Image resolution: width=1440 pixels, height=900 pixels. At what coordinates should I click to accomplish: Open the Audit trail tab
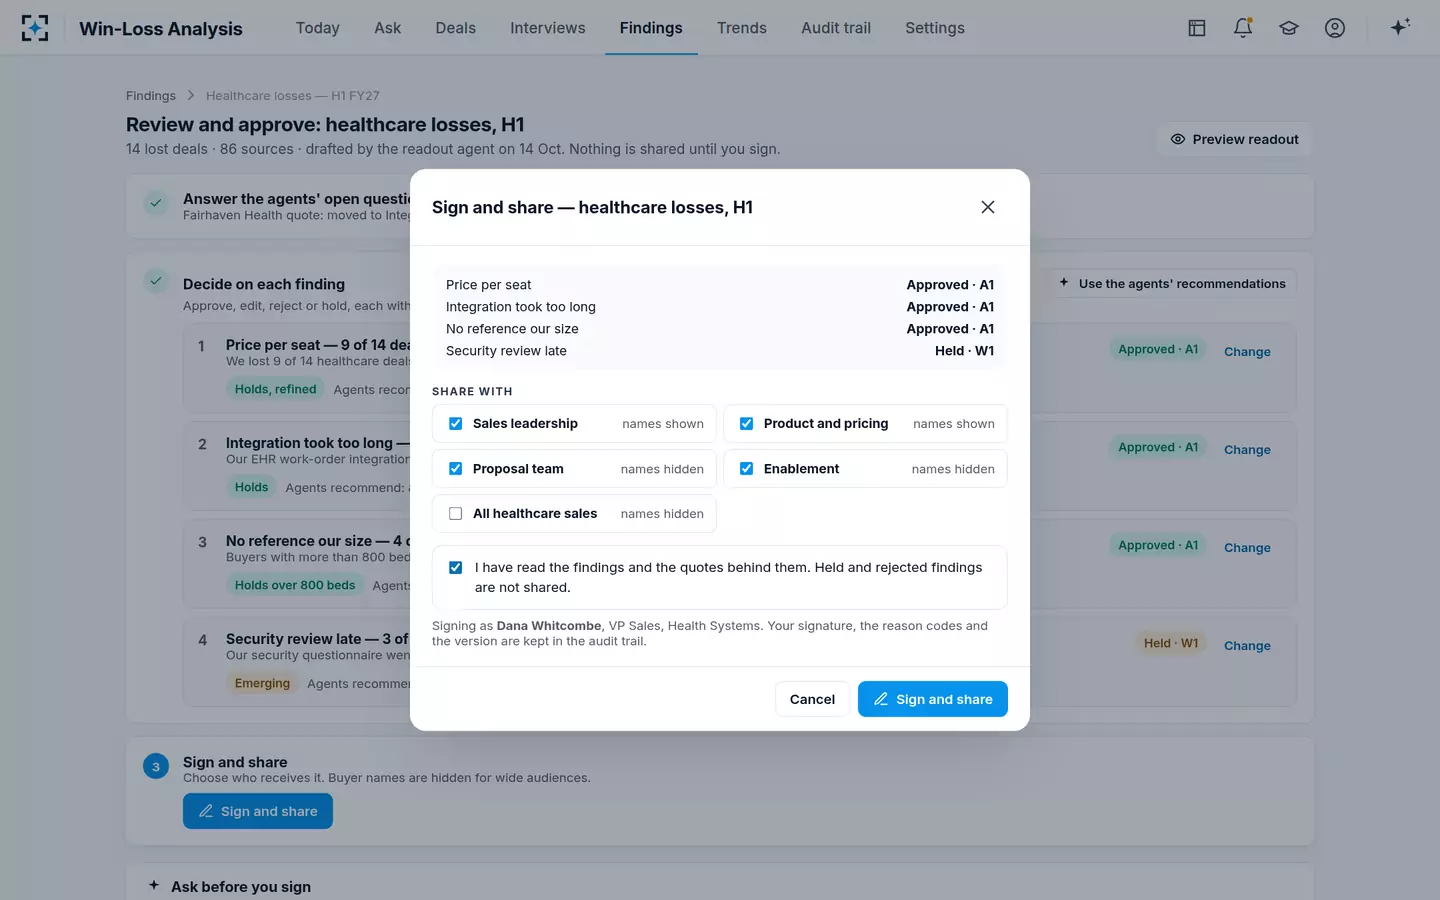coord(836,28)
